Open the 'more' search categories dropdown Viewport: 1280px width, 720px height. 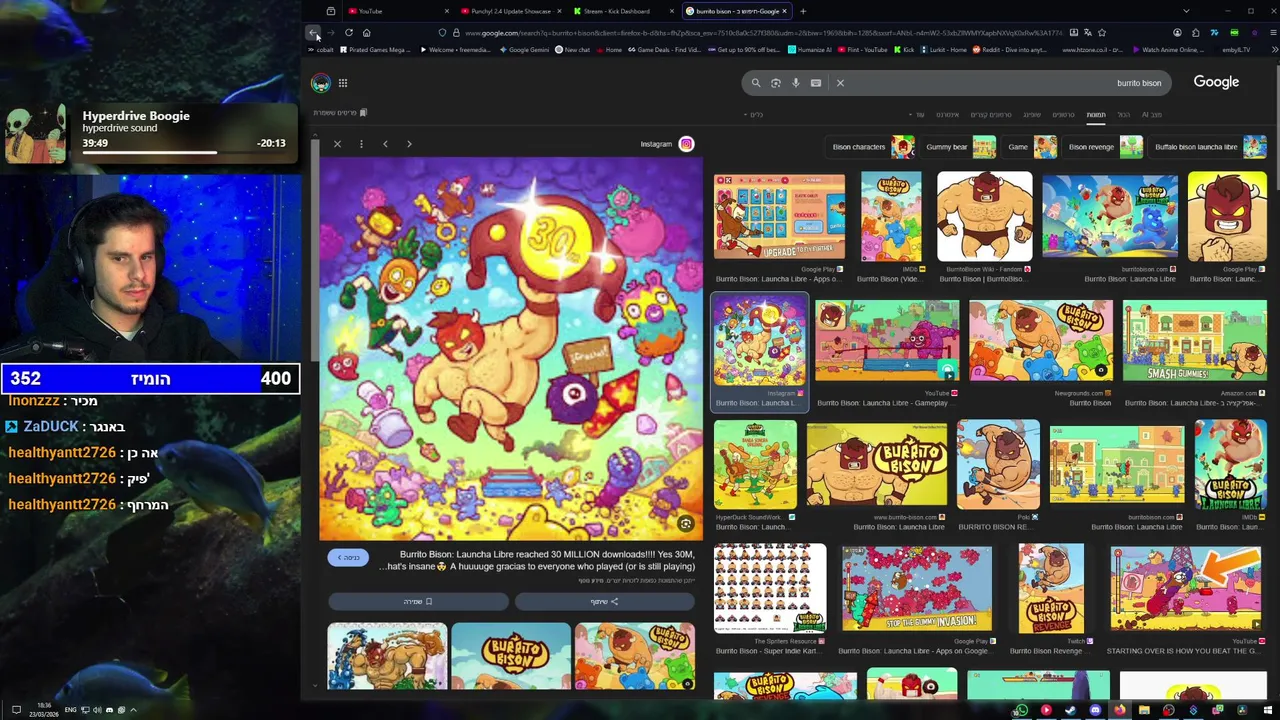click(x=917, y=115)
